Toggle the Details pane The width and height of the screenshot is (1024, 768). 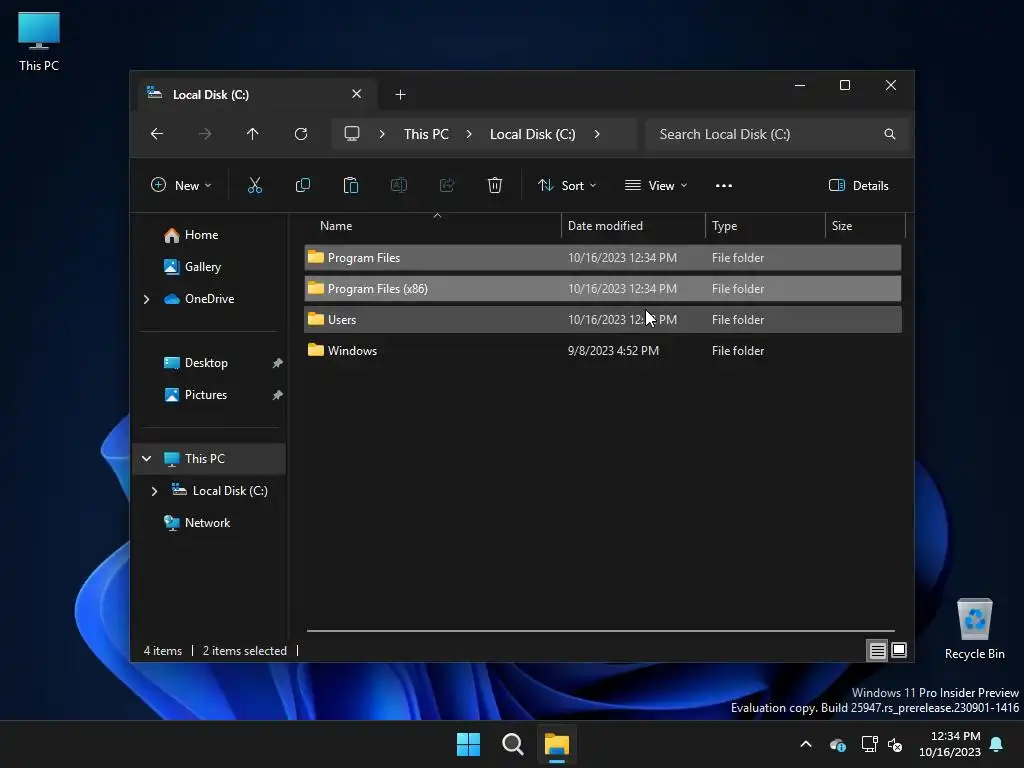[x=858, y=185]
